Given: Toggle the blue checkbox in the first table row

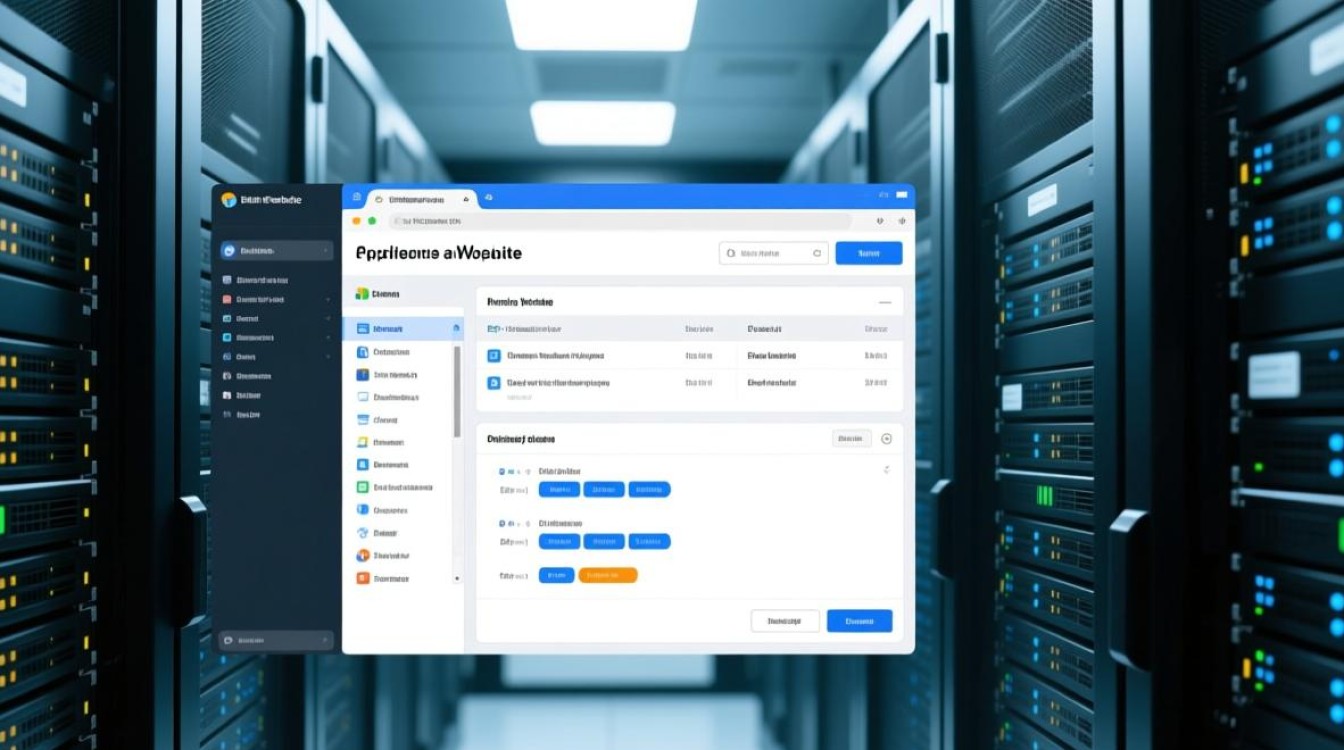Looking at the screenshot, I should pyautogui.click(x=493, y=355).
